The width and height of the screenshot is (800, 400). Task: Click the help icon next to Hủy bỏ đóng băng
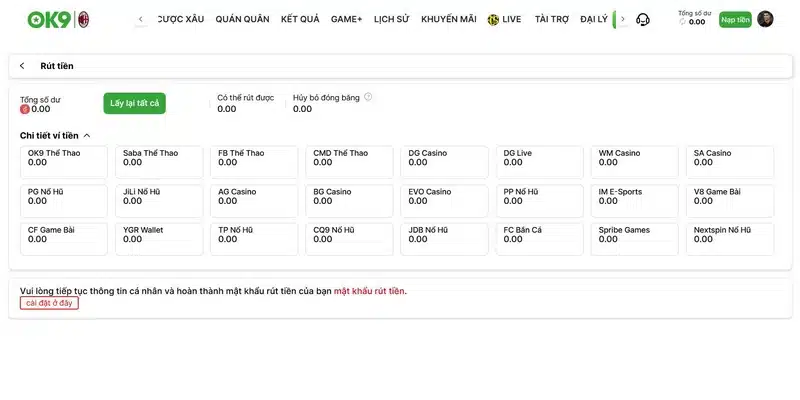point(368,97)
